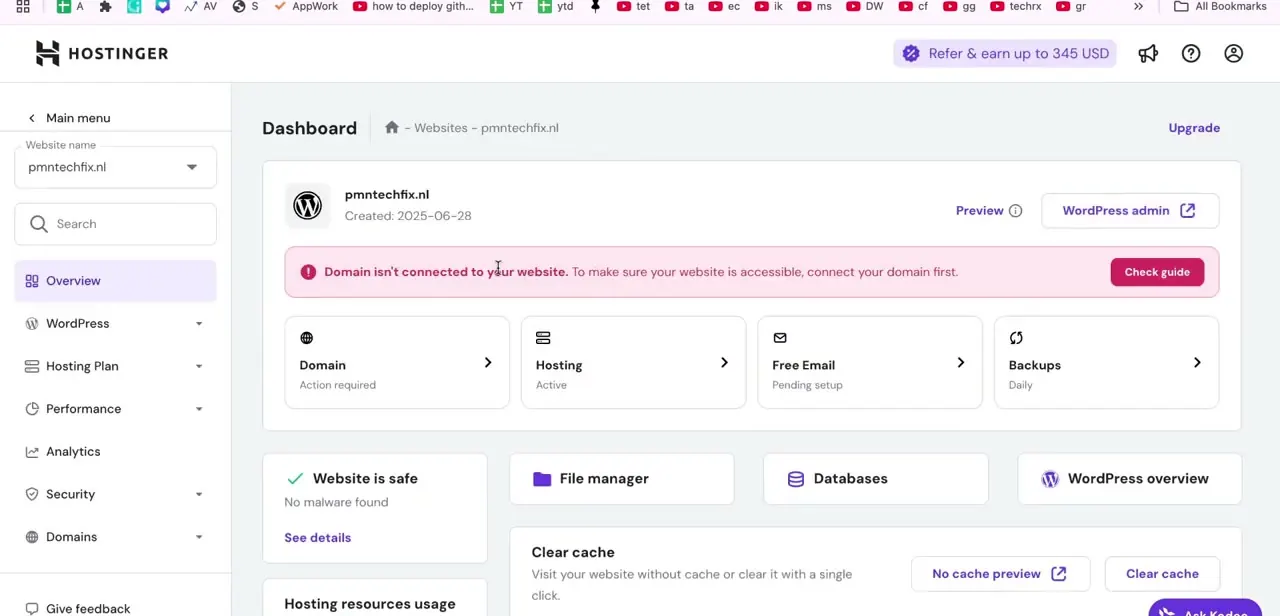The width and height of the screenshot is (1280, 616).
Task: Click the No cache preview button
Action: (x=1000, y=574)
